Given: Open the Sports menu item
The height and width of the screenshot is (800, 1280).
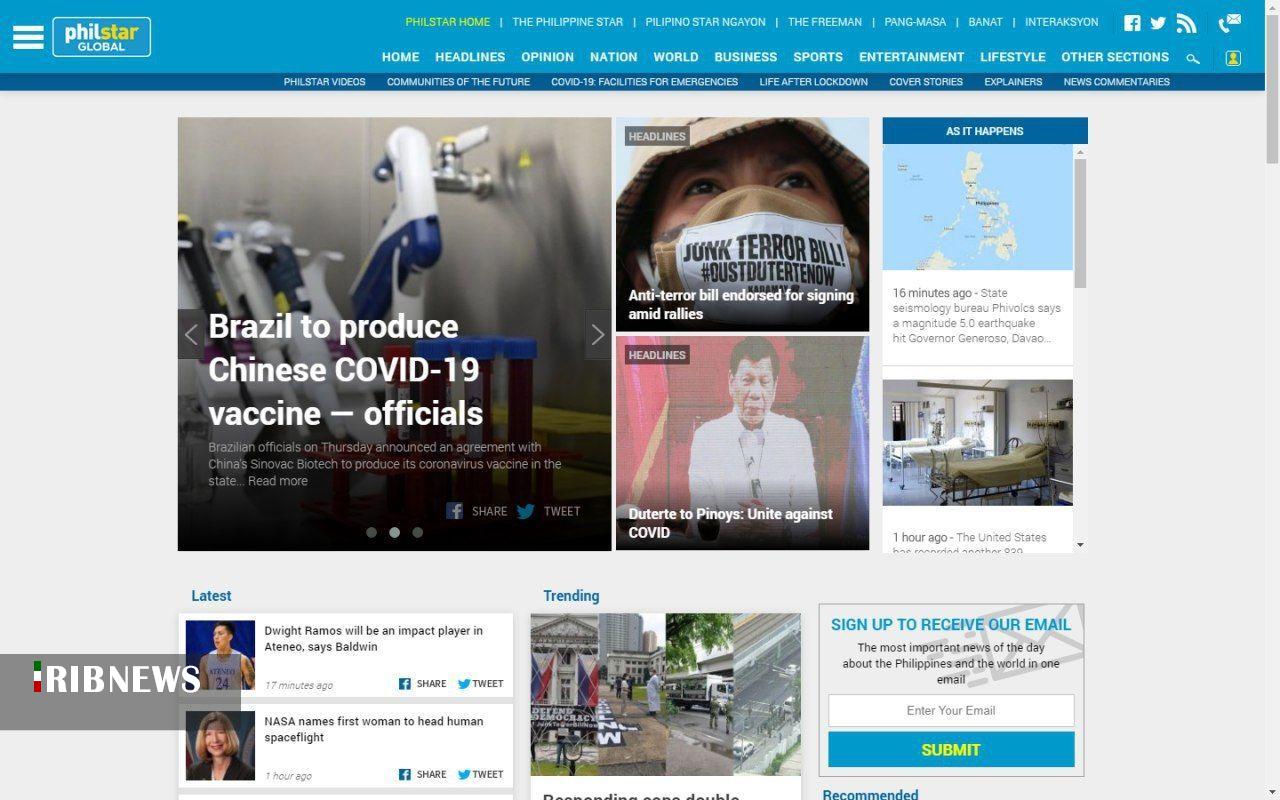Looking at the screenshot, I should tap(817, 57).
